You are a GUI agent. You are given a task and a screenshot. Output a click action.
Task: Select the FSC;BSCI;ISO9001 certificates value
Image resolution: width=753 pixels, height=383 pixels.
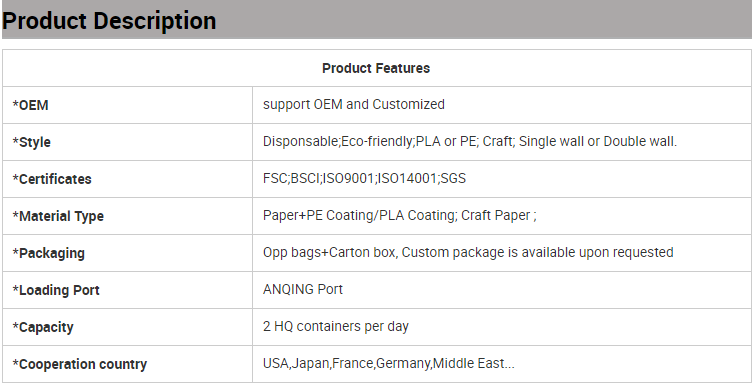pyautogui.click(x=364, y=179)
